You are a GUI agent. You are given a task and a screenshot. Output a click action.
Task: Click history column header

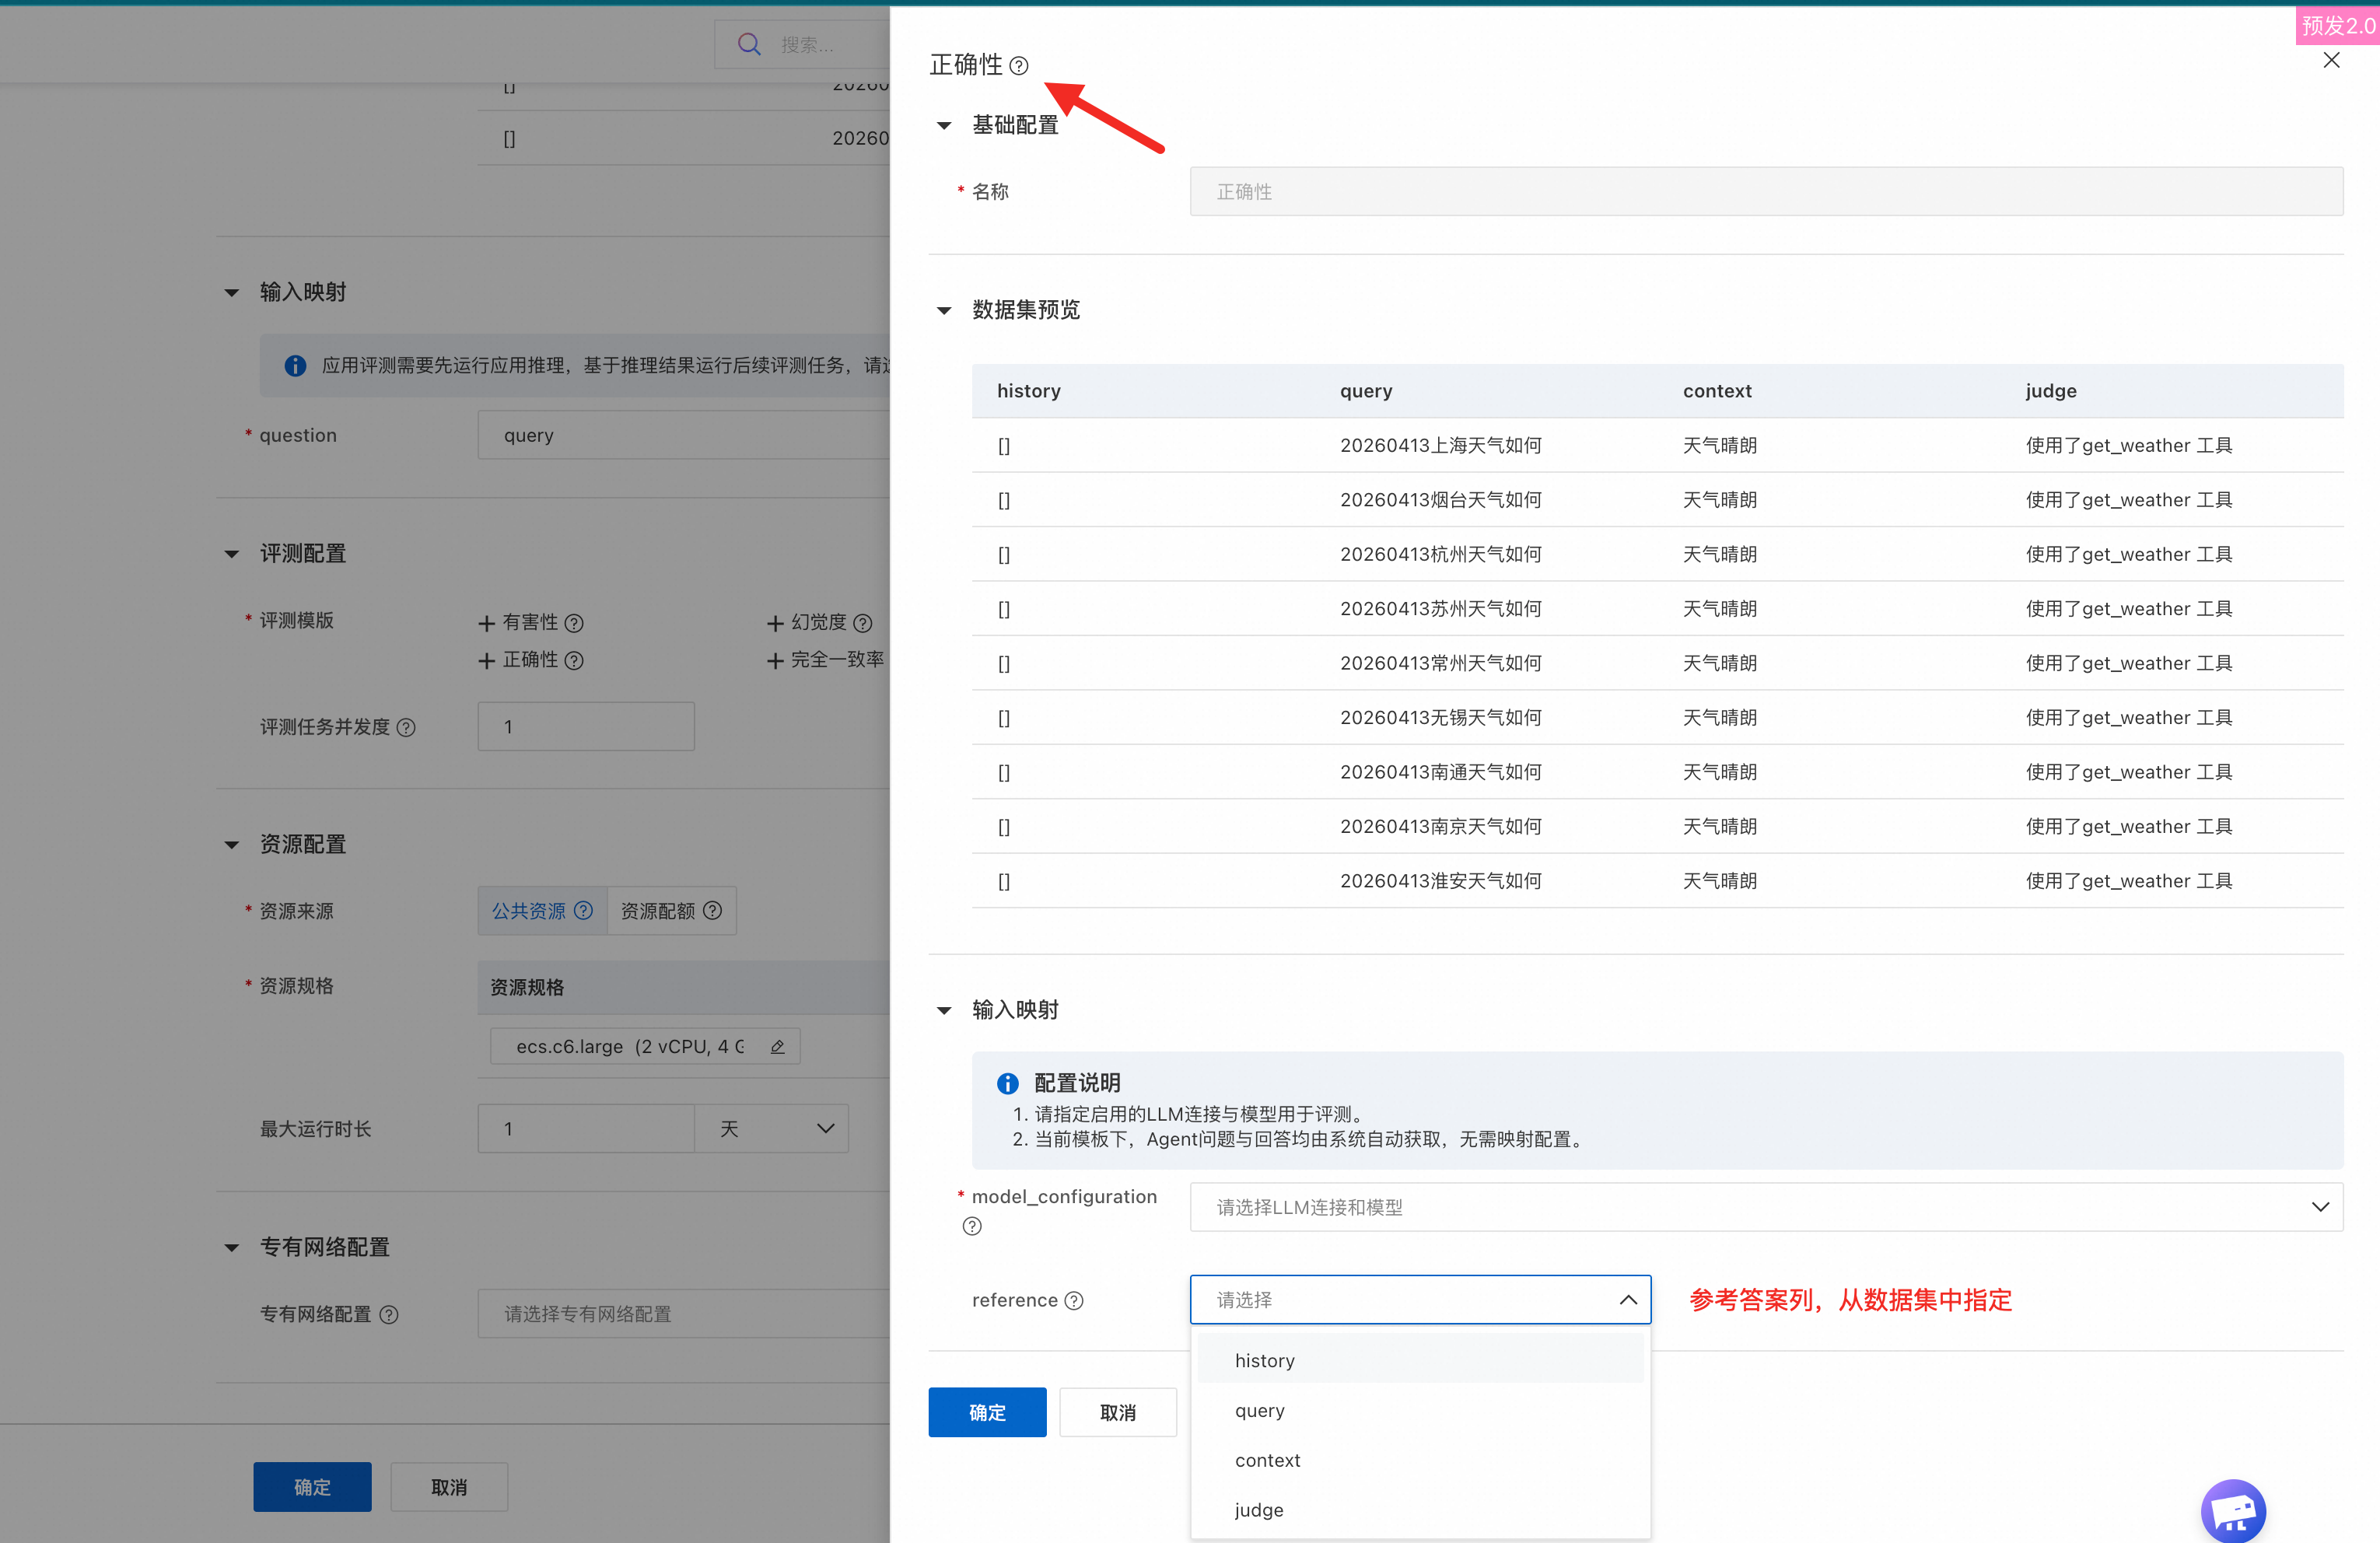tap(1028, 391)
